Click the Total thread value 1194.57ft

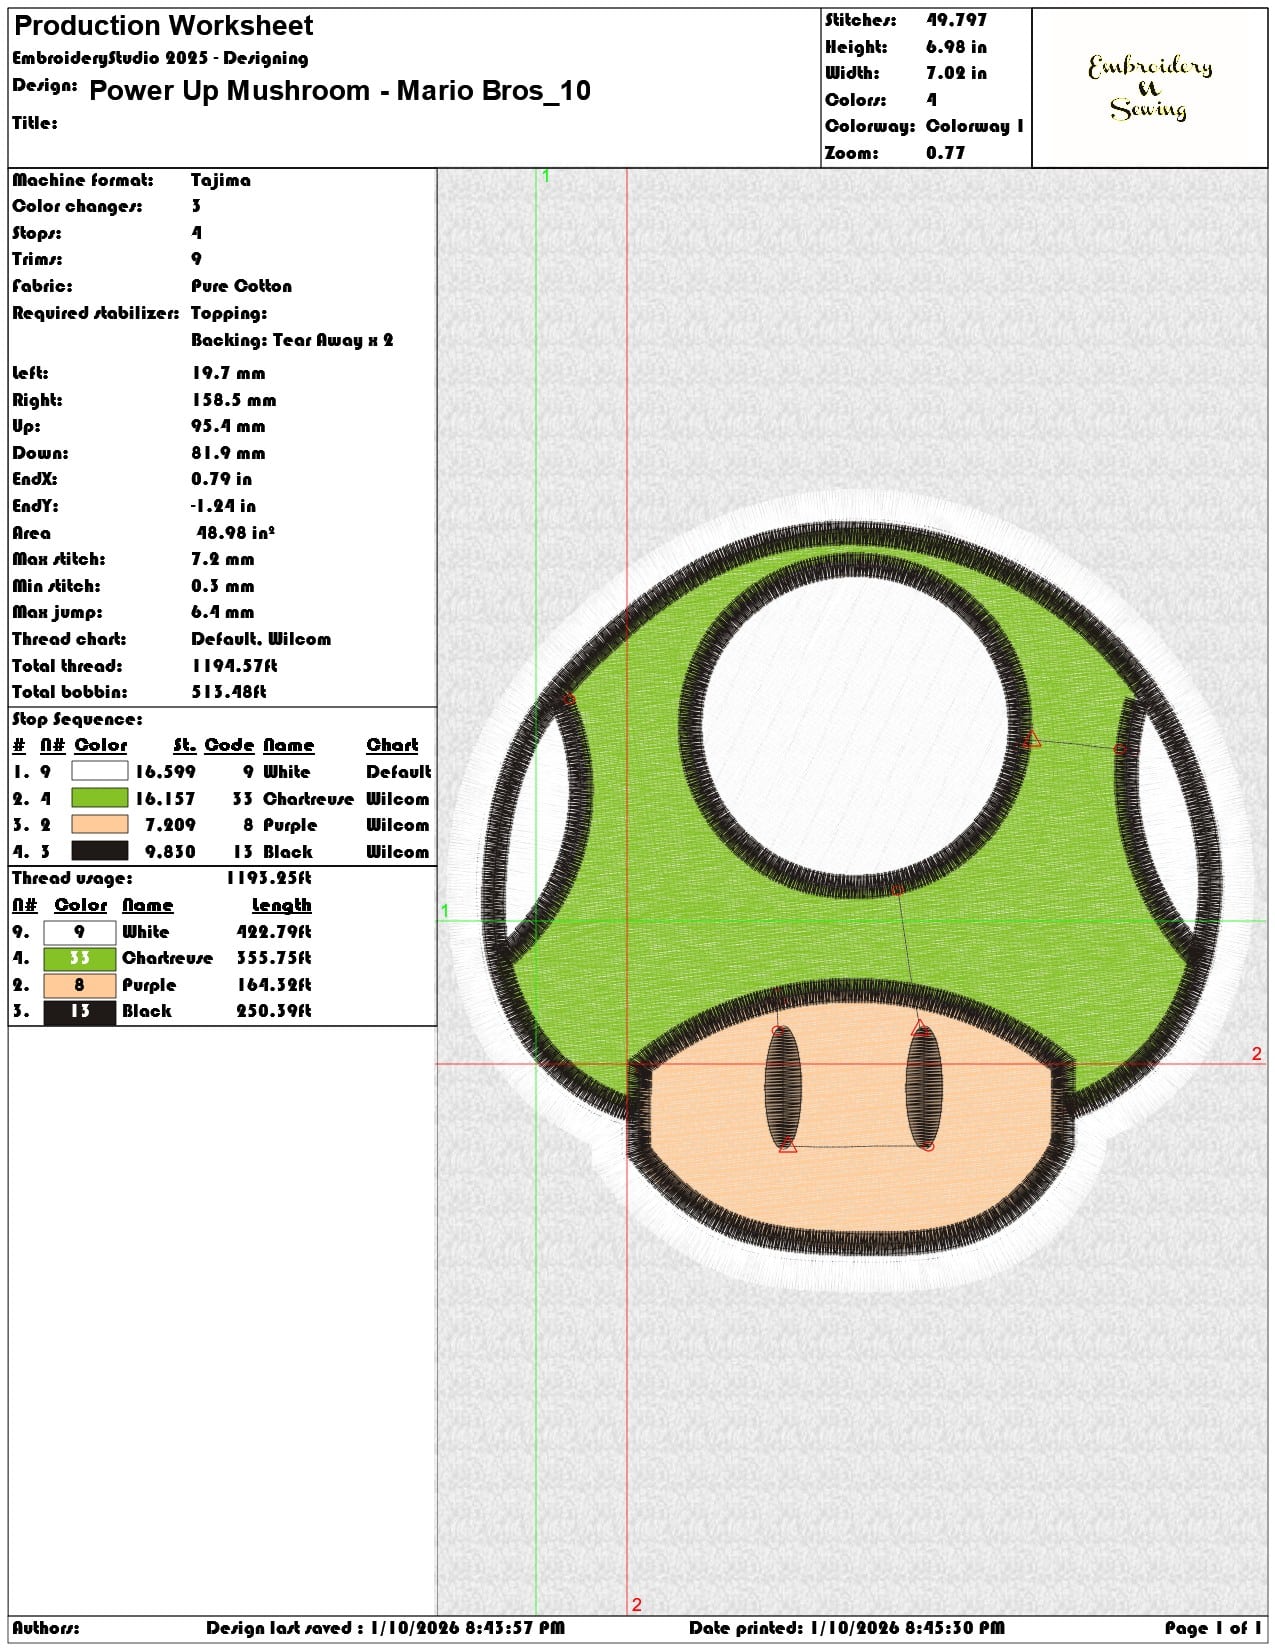(x=234, y=666)
